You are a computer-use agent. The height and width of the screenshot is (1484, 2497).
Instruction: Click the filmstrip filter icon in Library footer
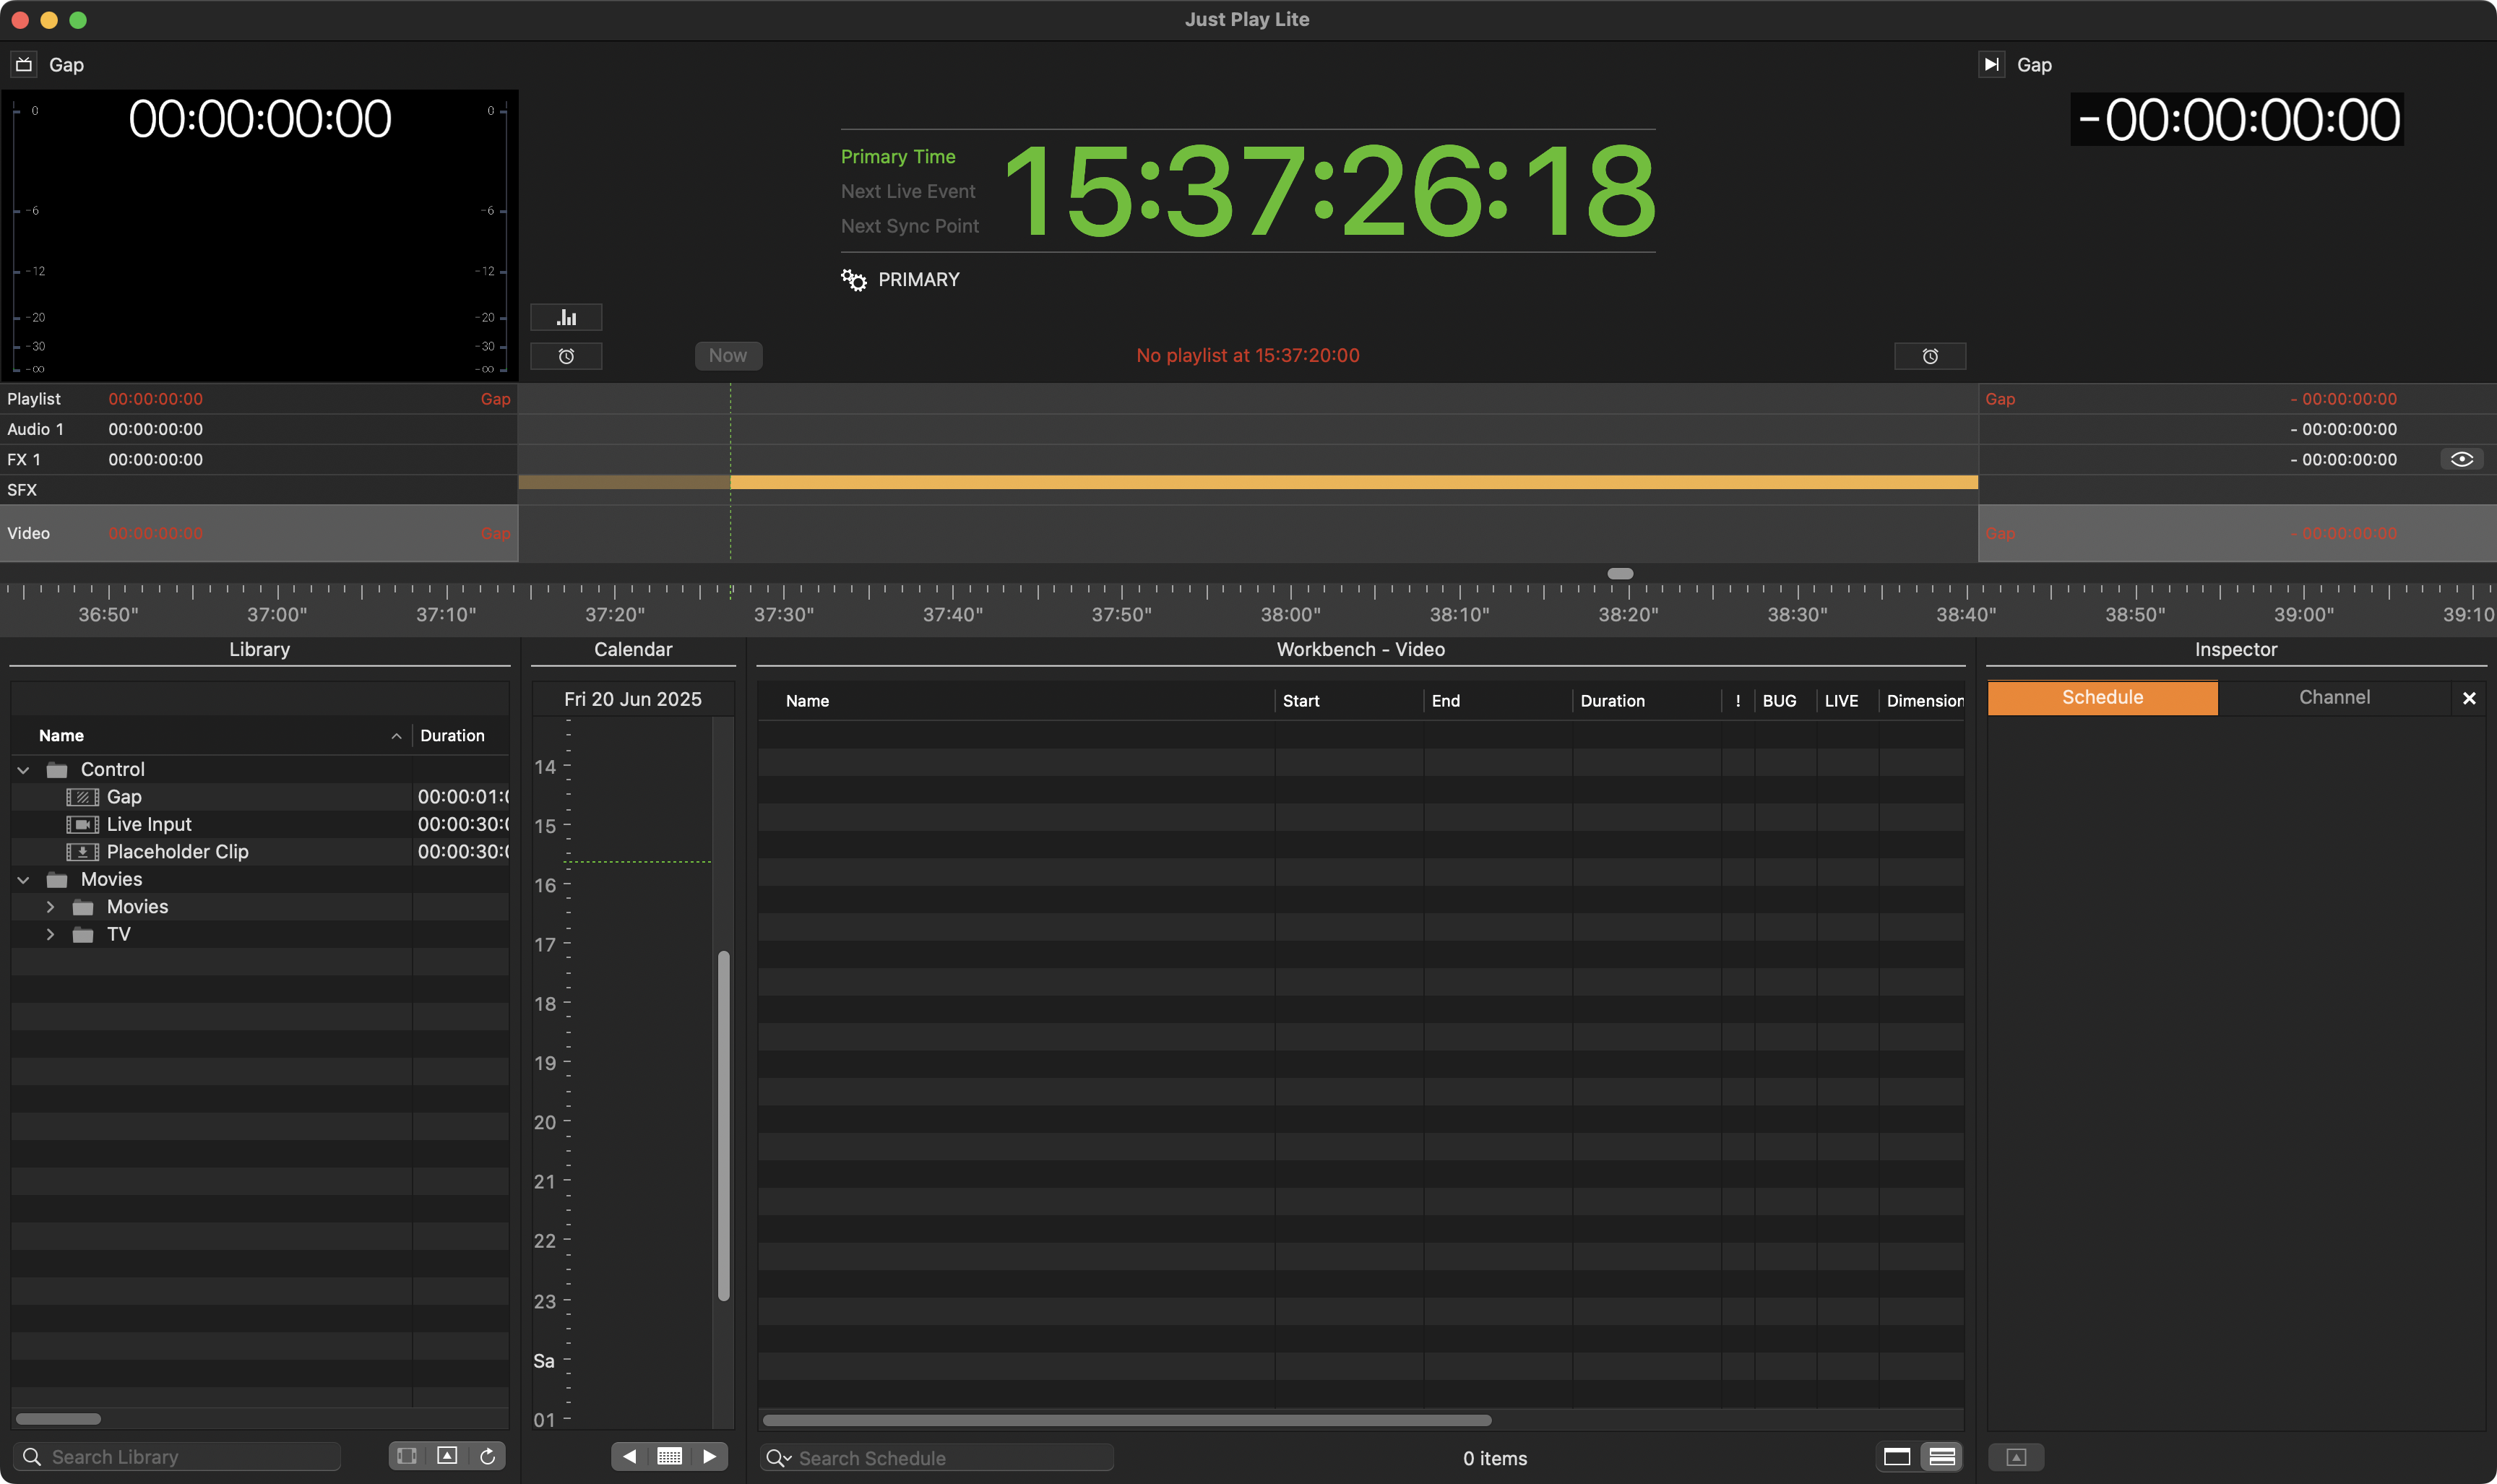point(407,1456)
